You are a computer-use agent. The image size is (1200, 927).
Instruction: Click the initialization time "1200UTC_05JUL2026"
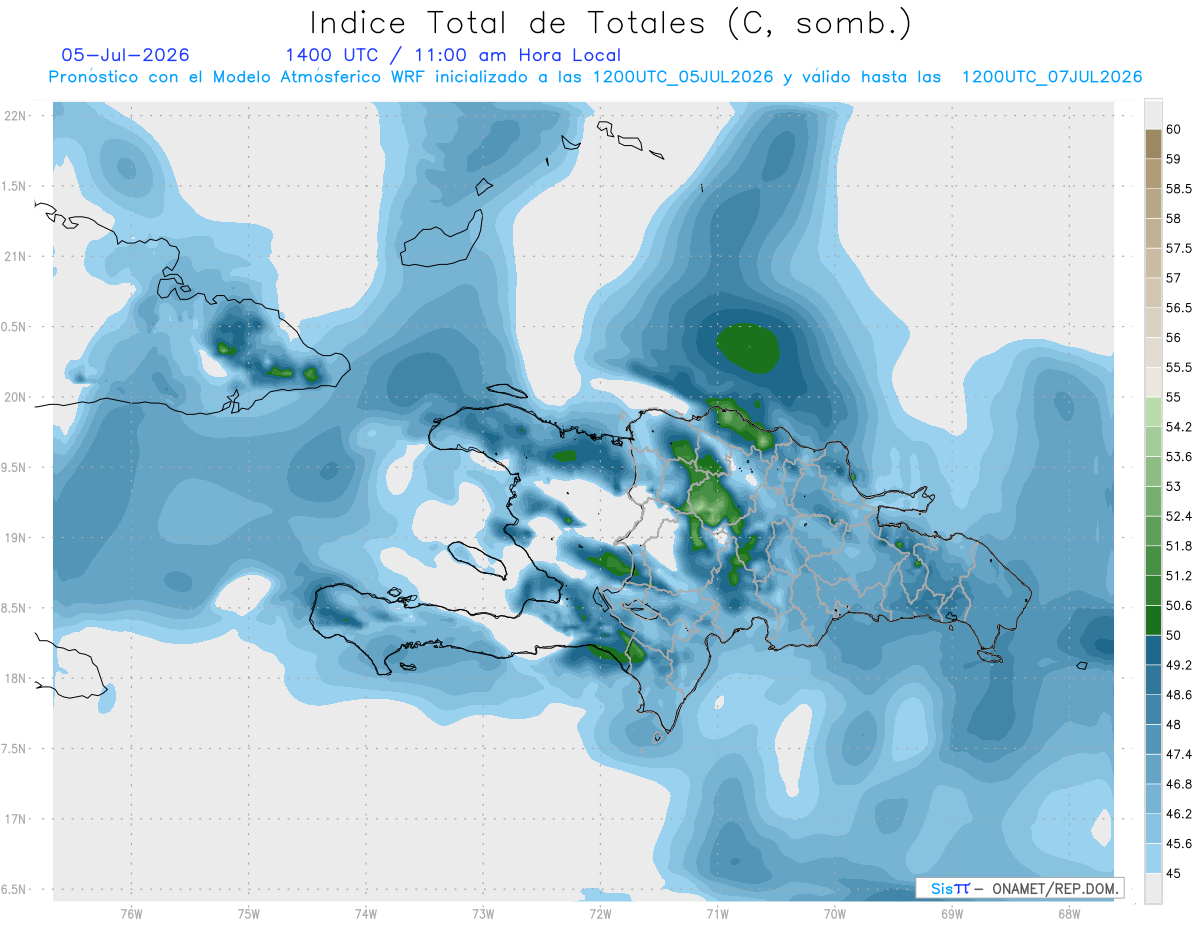point(684,77)
